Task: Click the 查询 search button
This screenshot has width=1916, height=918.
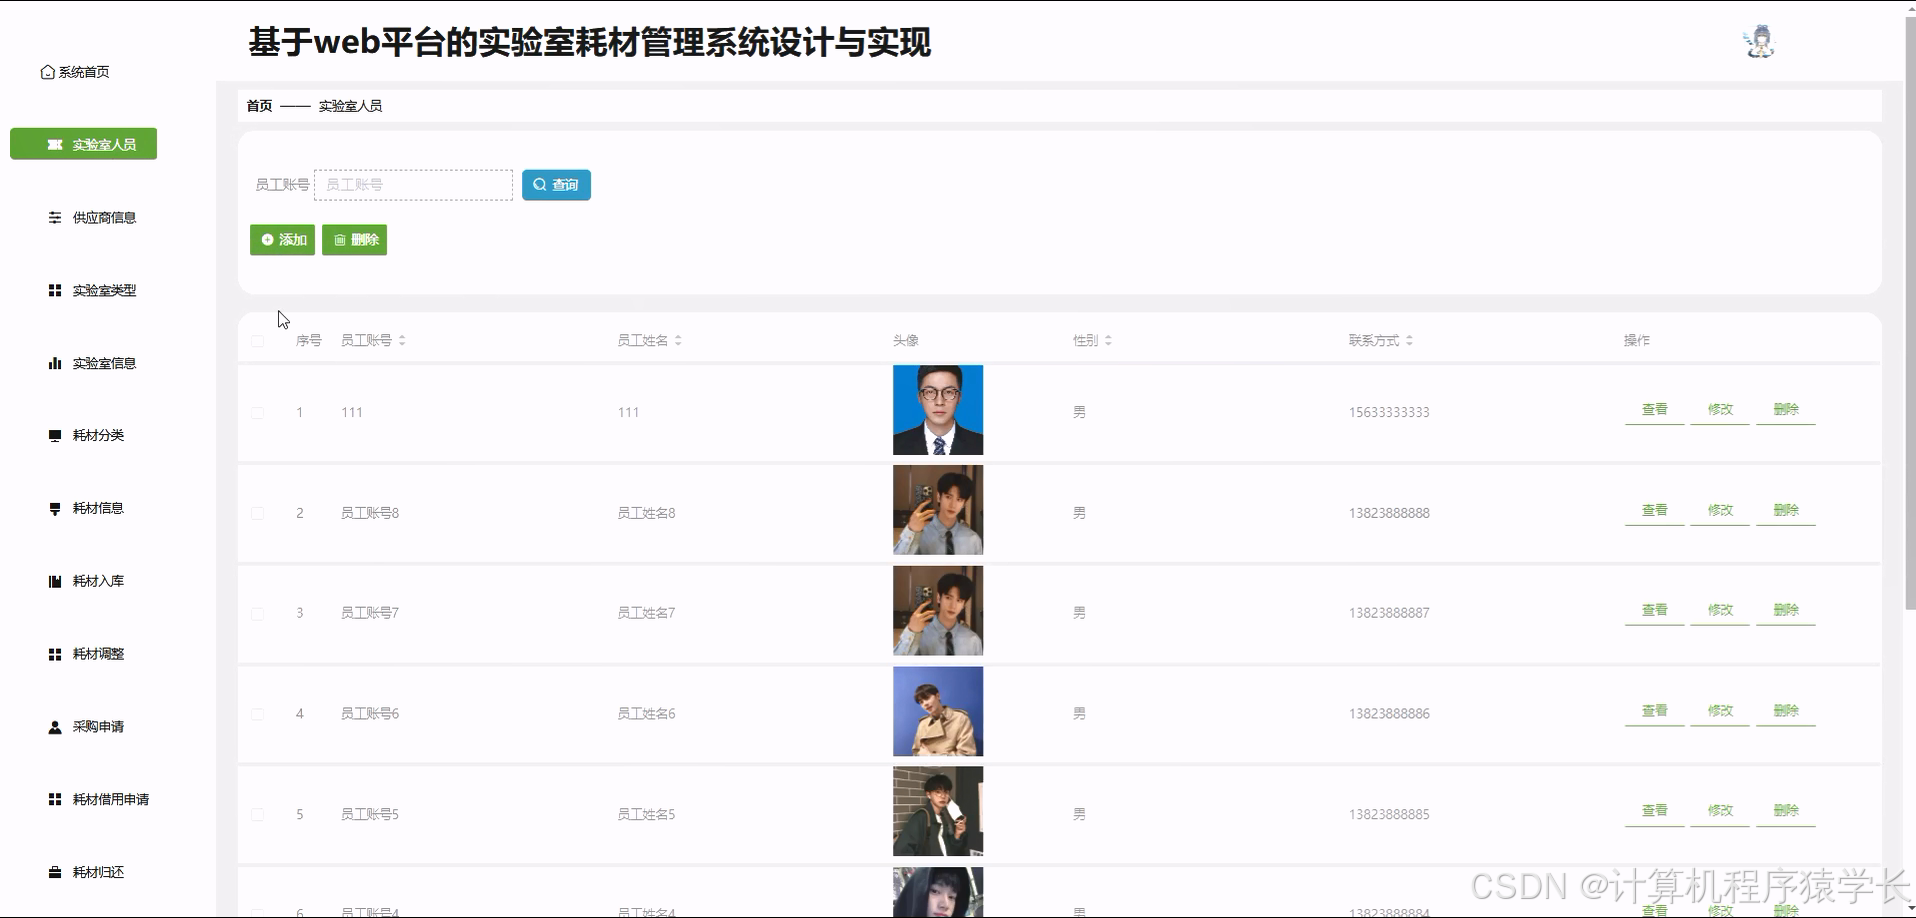Action: tap(556, 185)
